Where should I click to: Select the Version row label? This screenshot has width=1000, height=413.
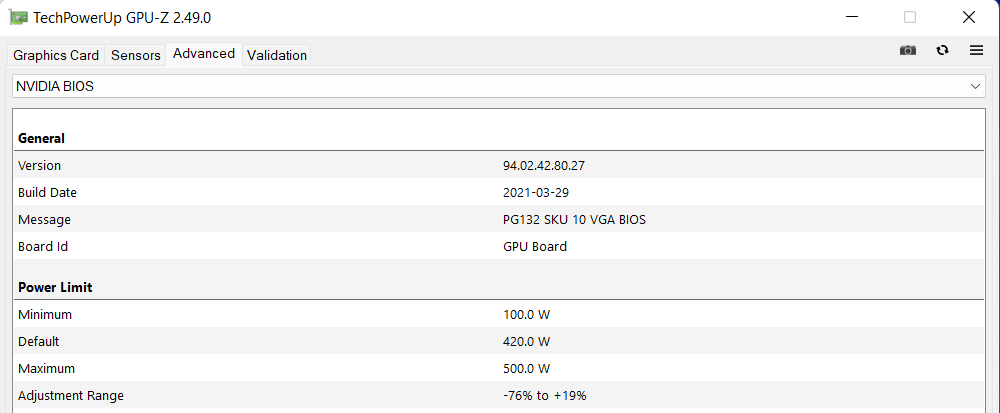tap(39, 166)
